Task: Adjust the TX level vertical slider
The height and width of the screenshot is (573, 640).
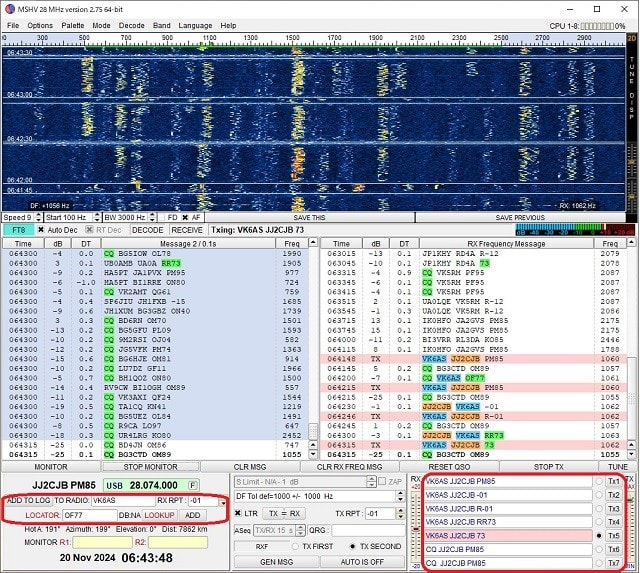Action: pos(630,499)
